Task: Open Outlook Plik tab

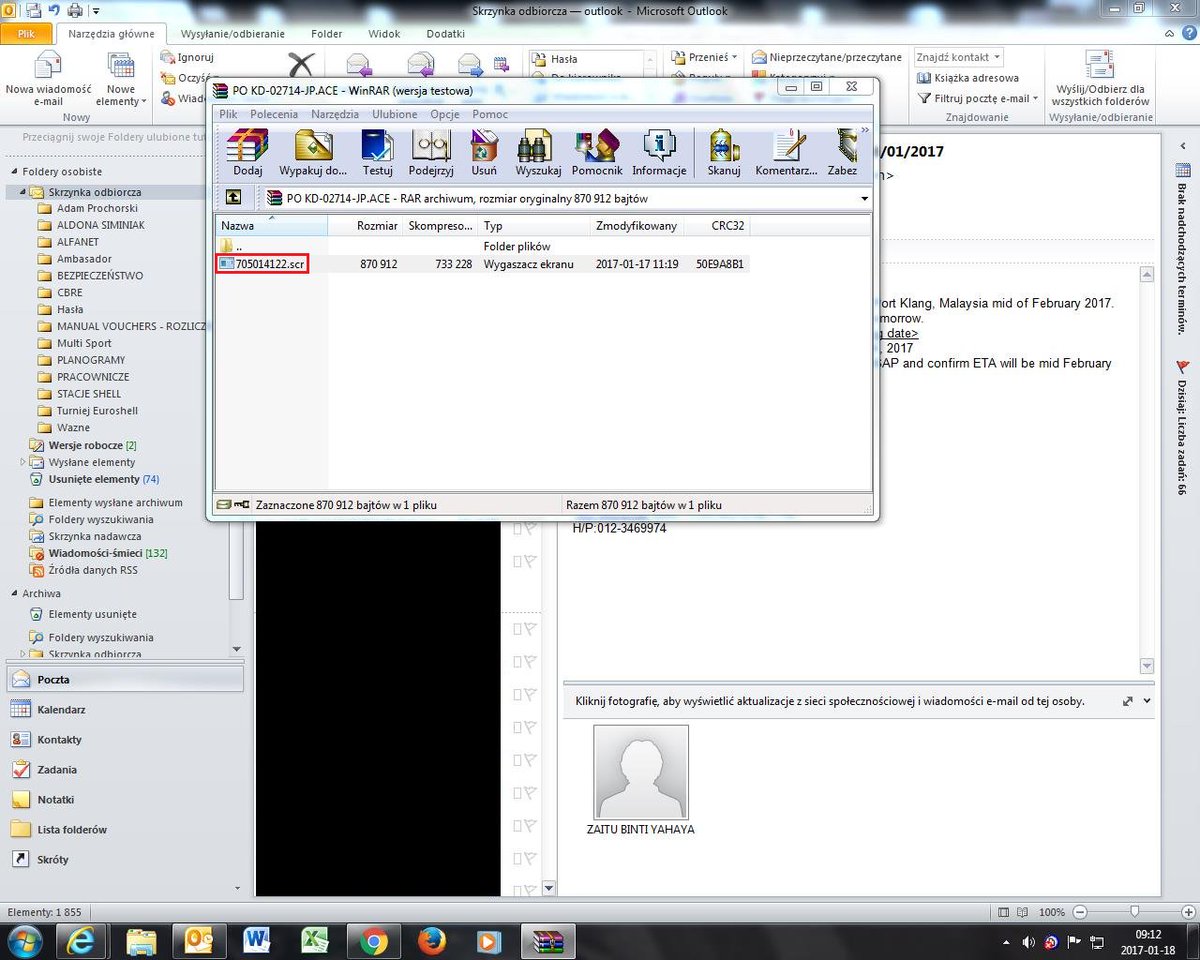Action: 28,34
